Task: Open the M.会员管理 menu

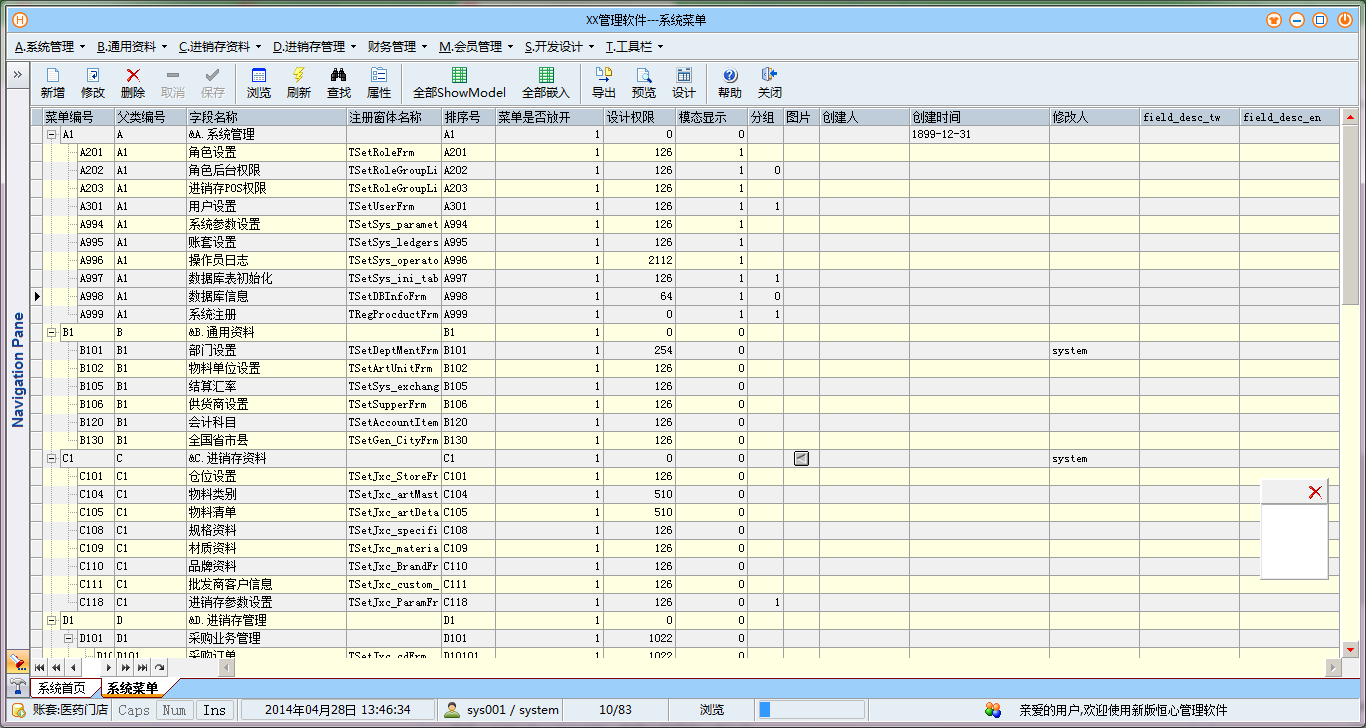Action: (475, 46)
